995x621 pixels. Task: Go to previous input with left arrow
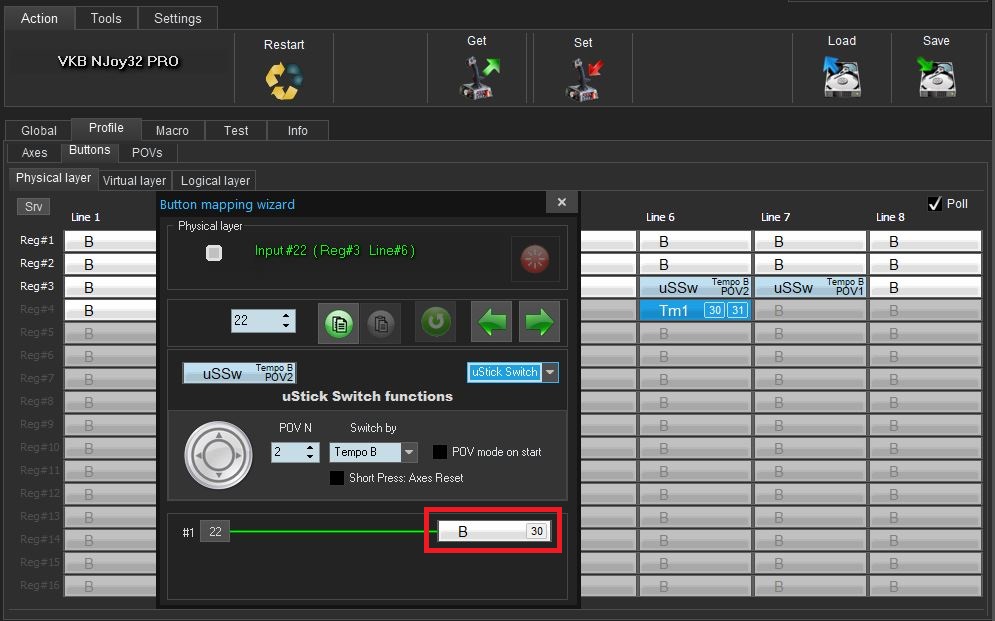491,323
